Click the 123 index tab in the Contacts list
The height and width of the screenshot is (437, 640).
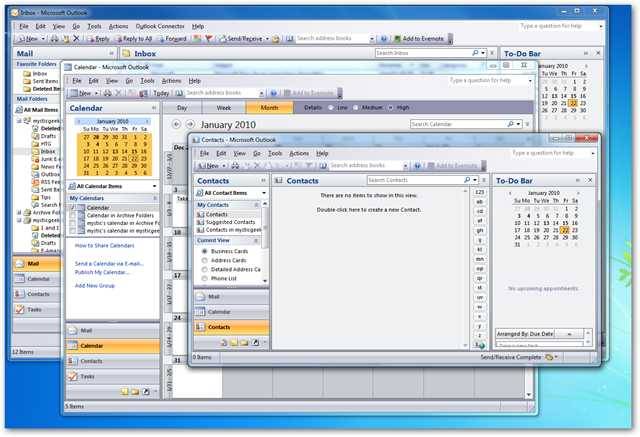click(480, 192)
